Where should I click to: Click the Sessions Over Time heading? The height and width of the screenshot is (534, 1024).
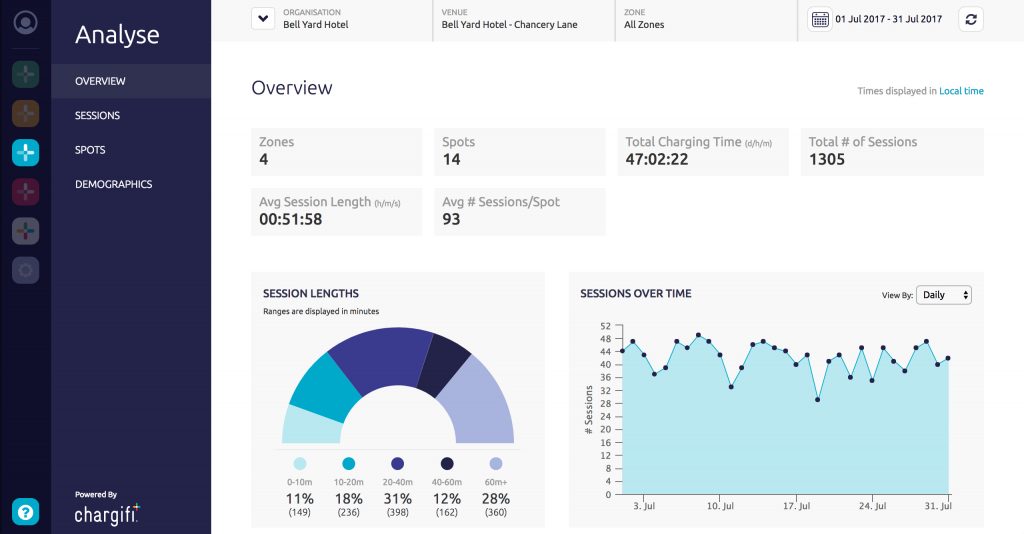[x=635, y=294]
